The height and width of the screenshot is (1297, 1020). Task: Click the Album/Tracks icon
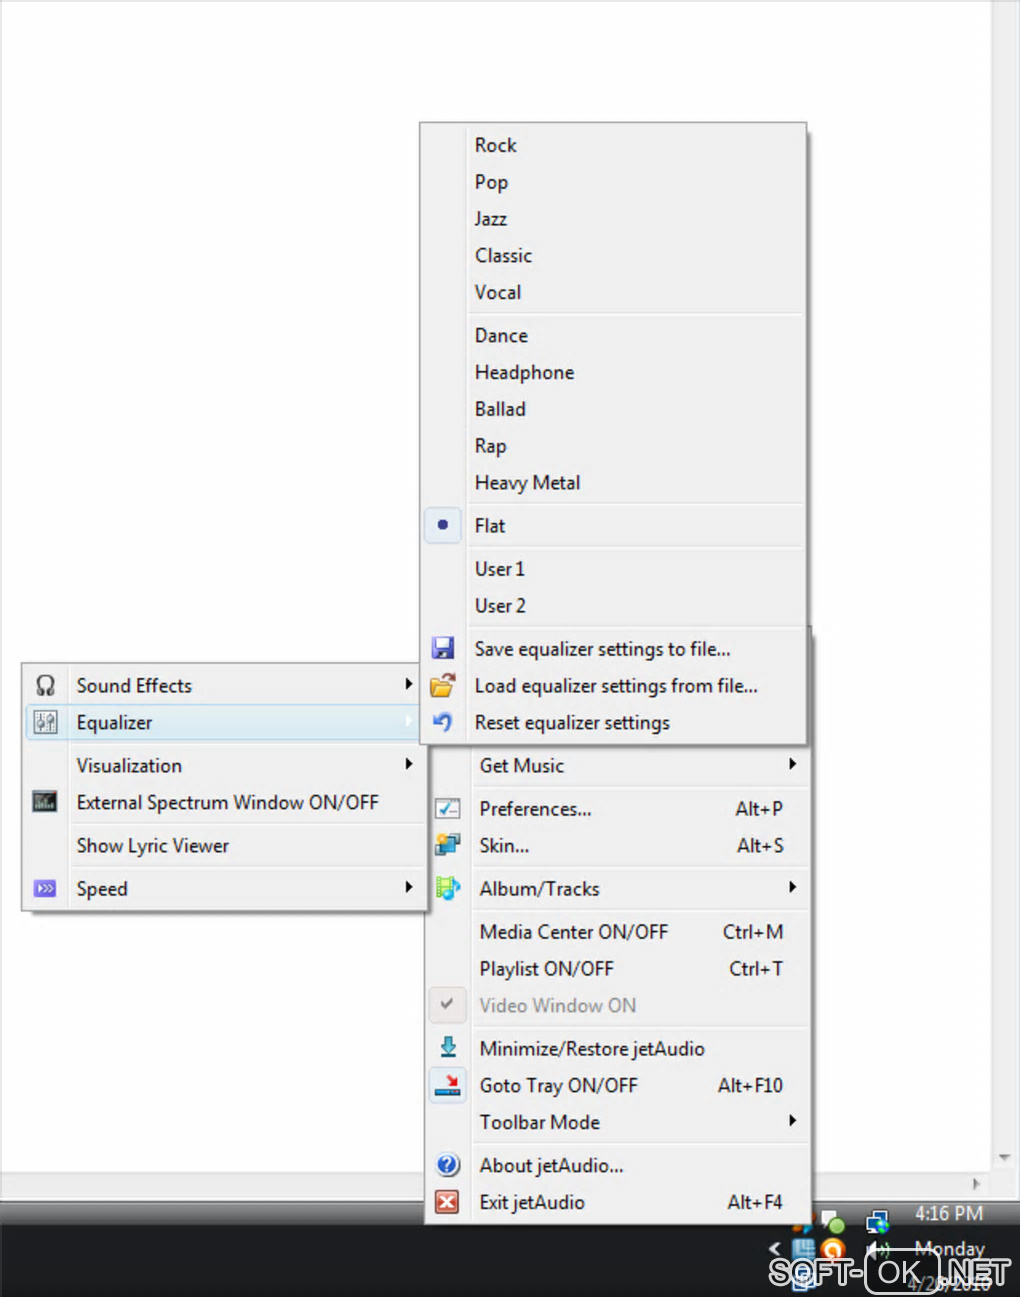[448, 888]
